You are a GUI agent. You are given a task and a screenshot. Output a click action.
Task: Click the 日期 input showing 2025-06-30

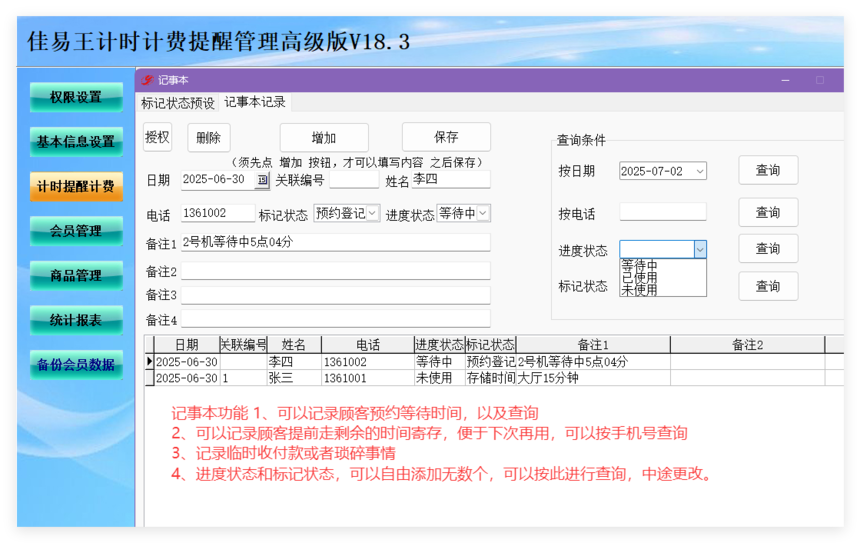click(218, 179)
